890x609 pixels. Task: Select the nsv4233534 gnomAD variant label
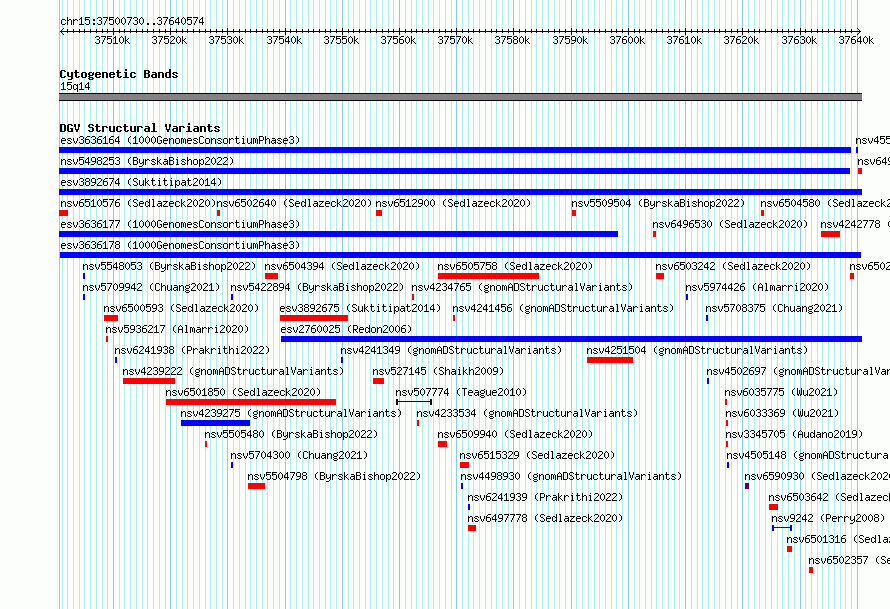[527, 413]
